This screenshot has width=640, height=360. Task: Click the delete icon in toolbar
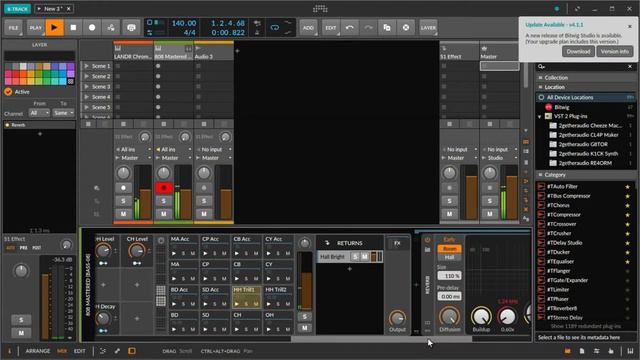pyautogui.click(x=406, y=27)
